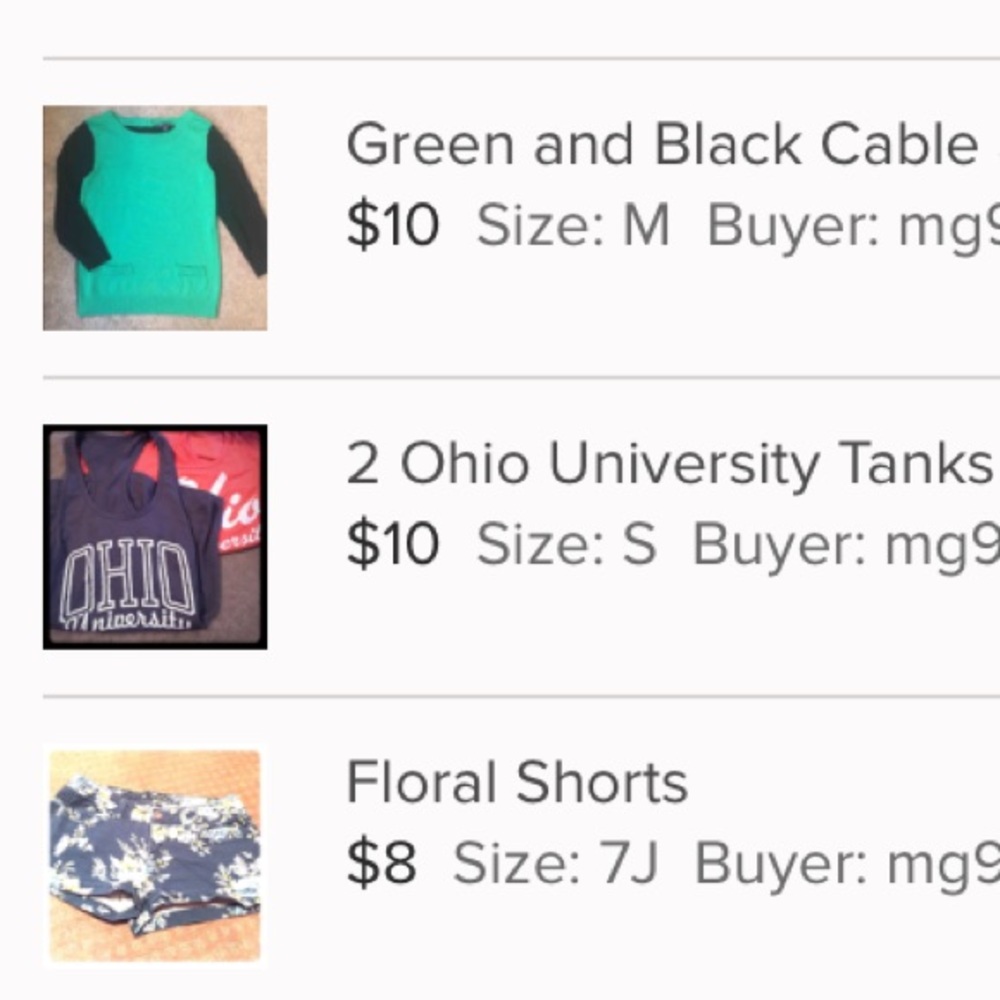The image size is (1000, 1000).
Task: Open the Ohio University tanks photo
Action: [155, 537]
